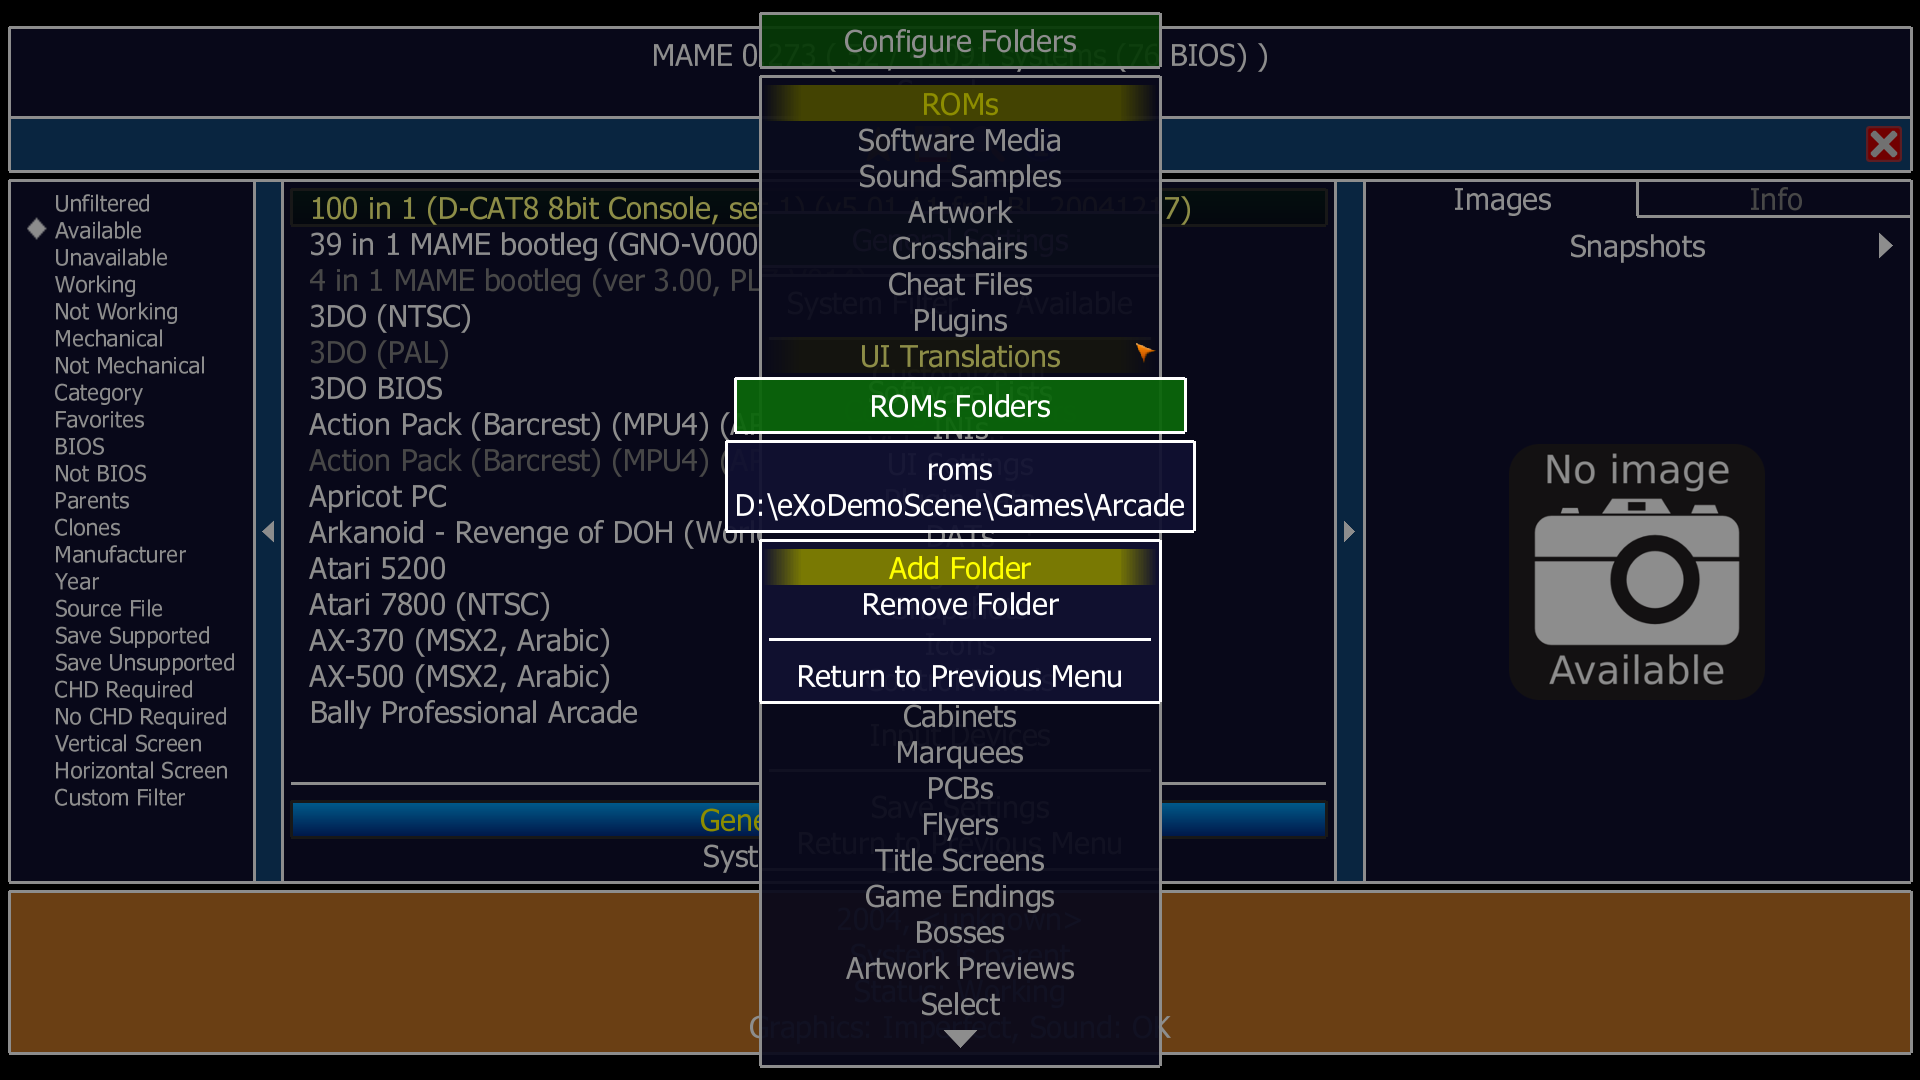Open the Software Media folder option
Viewport: 1920px width, 1080px height.
960,140
